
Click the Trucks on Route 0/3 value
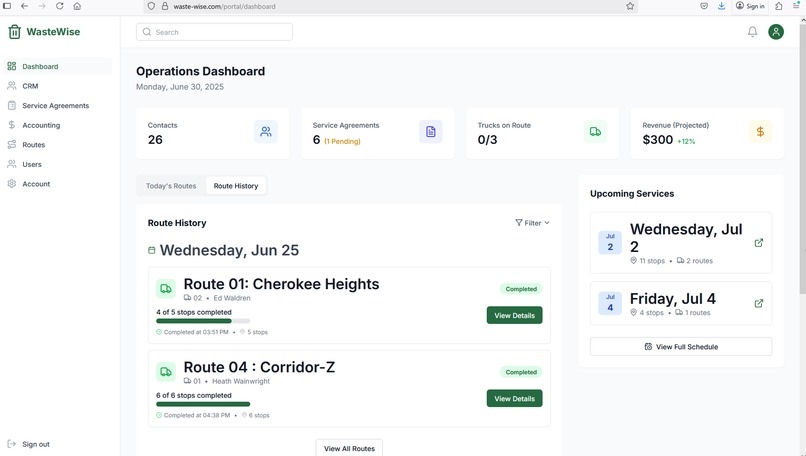click(x=487, y=140)
